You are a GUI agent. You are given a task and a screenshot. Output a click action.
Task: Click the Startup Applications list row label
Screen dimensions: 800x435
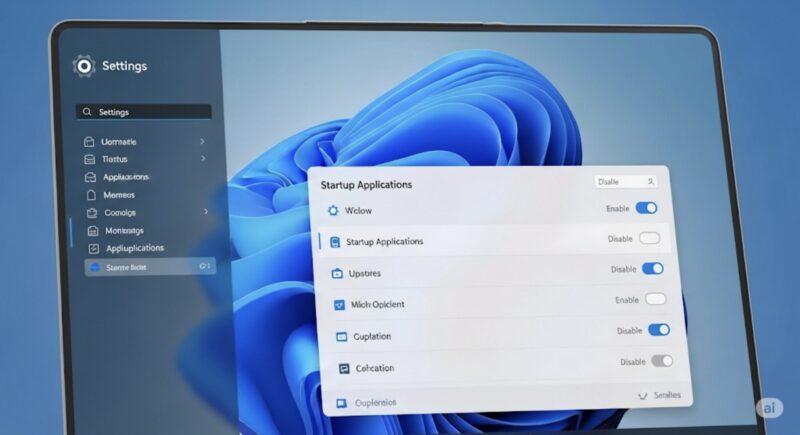(385, 242)
